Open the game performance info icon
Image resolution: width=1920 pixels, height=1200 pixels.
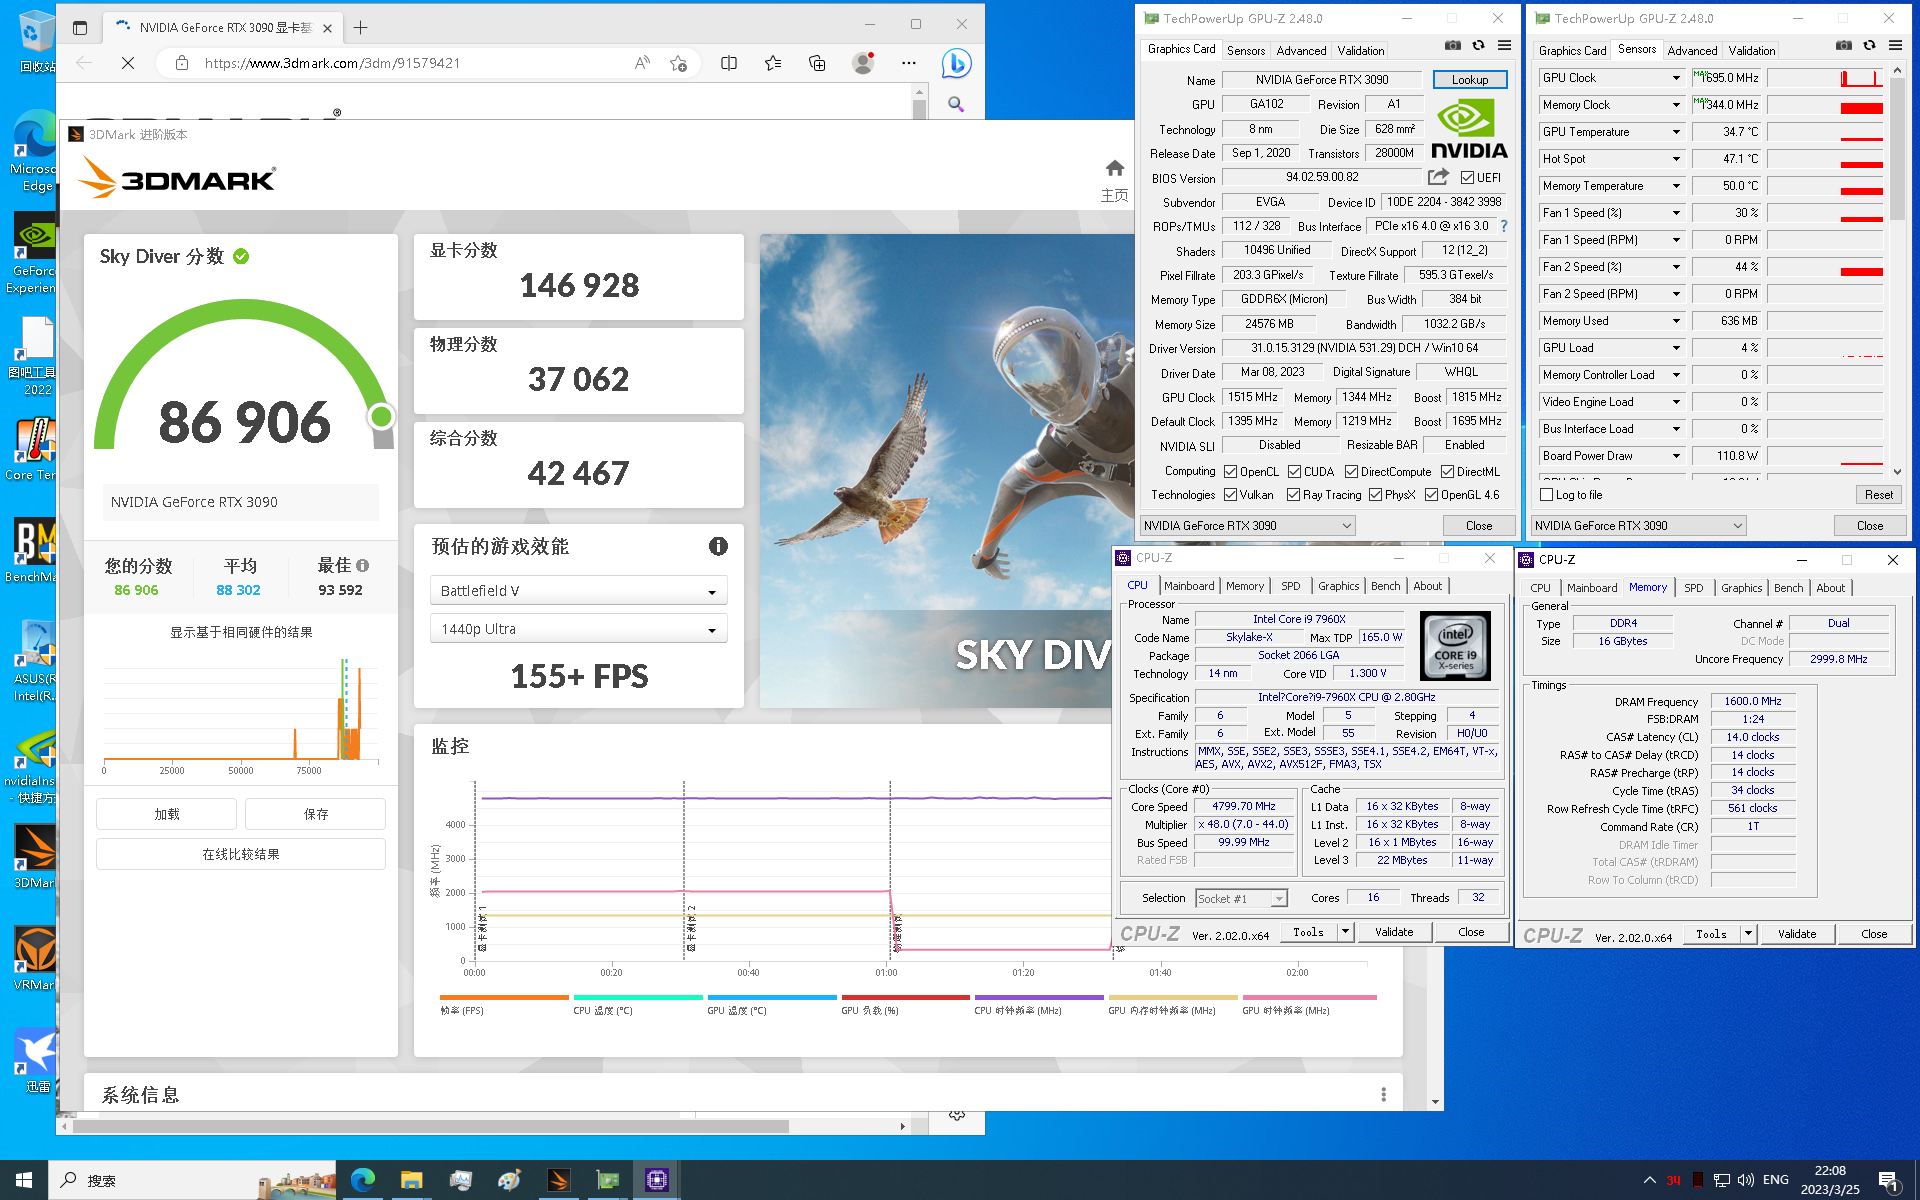[718, 546]
